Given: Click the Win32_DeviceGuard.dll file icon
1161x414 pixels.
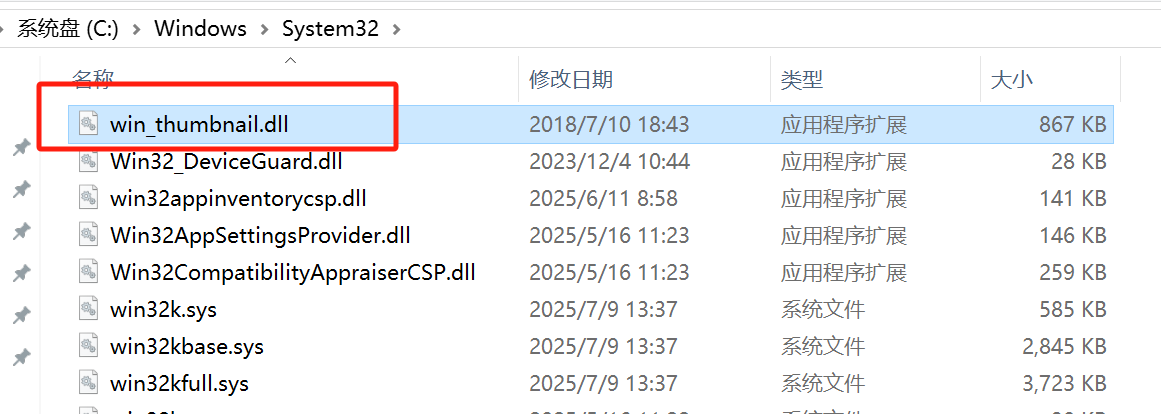Looking at the screenshot, I should click(x=89, y=161).
